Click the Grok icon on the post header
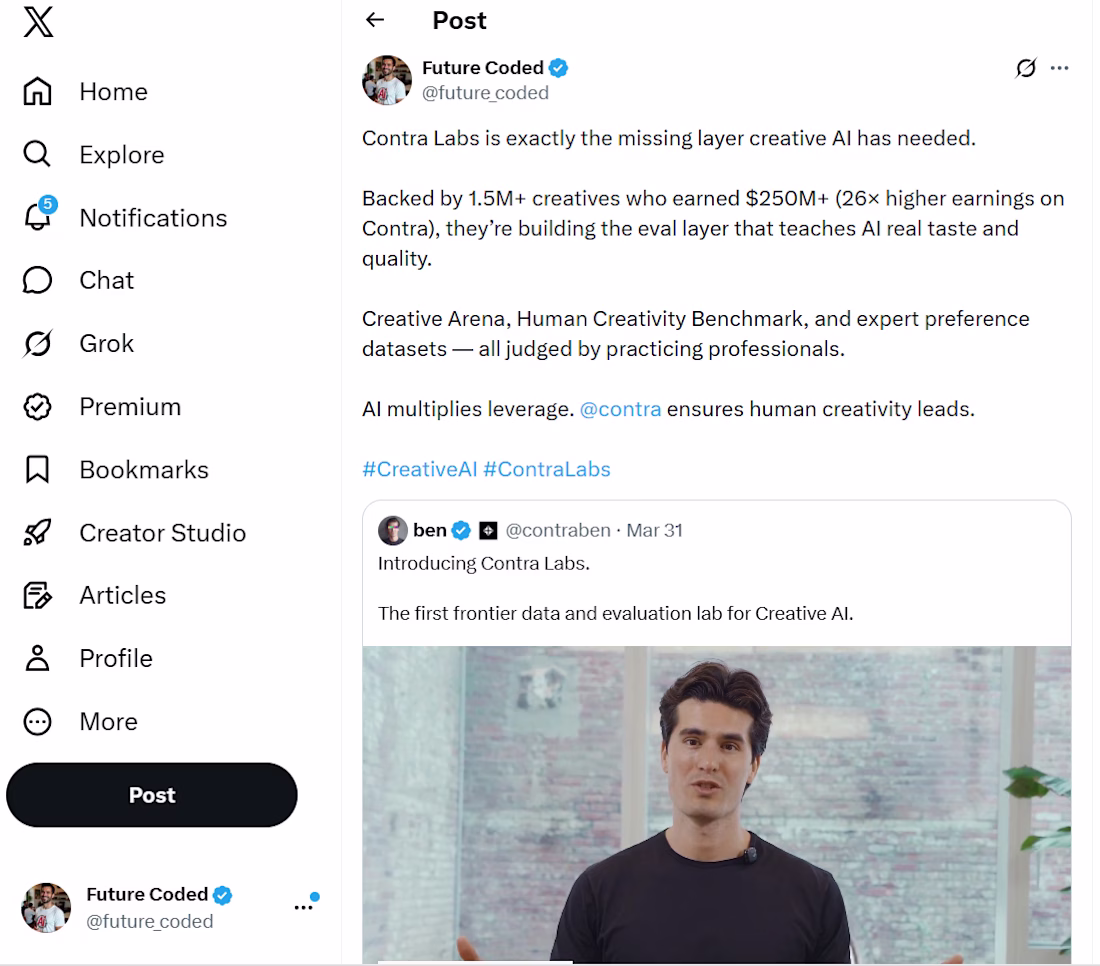1100x966 pixels. point(1025,68)
